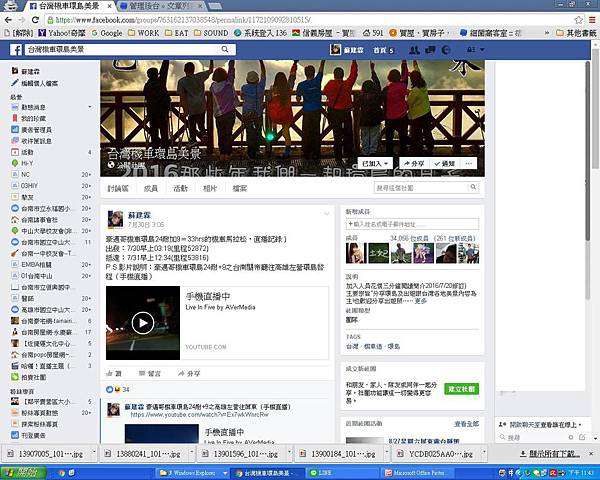The image size is (600, 480).
Task: Click the 更多 link in group description
Action: [x=421, y=301]
